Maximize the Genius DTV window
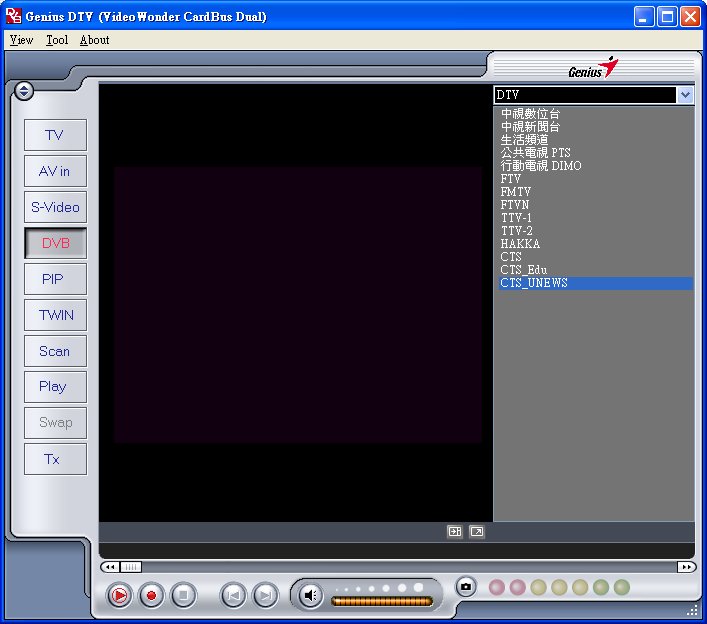Image resolution: width=707 pixels, height=624 pixels. point(667,17)
